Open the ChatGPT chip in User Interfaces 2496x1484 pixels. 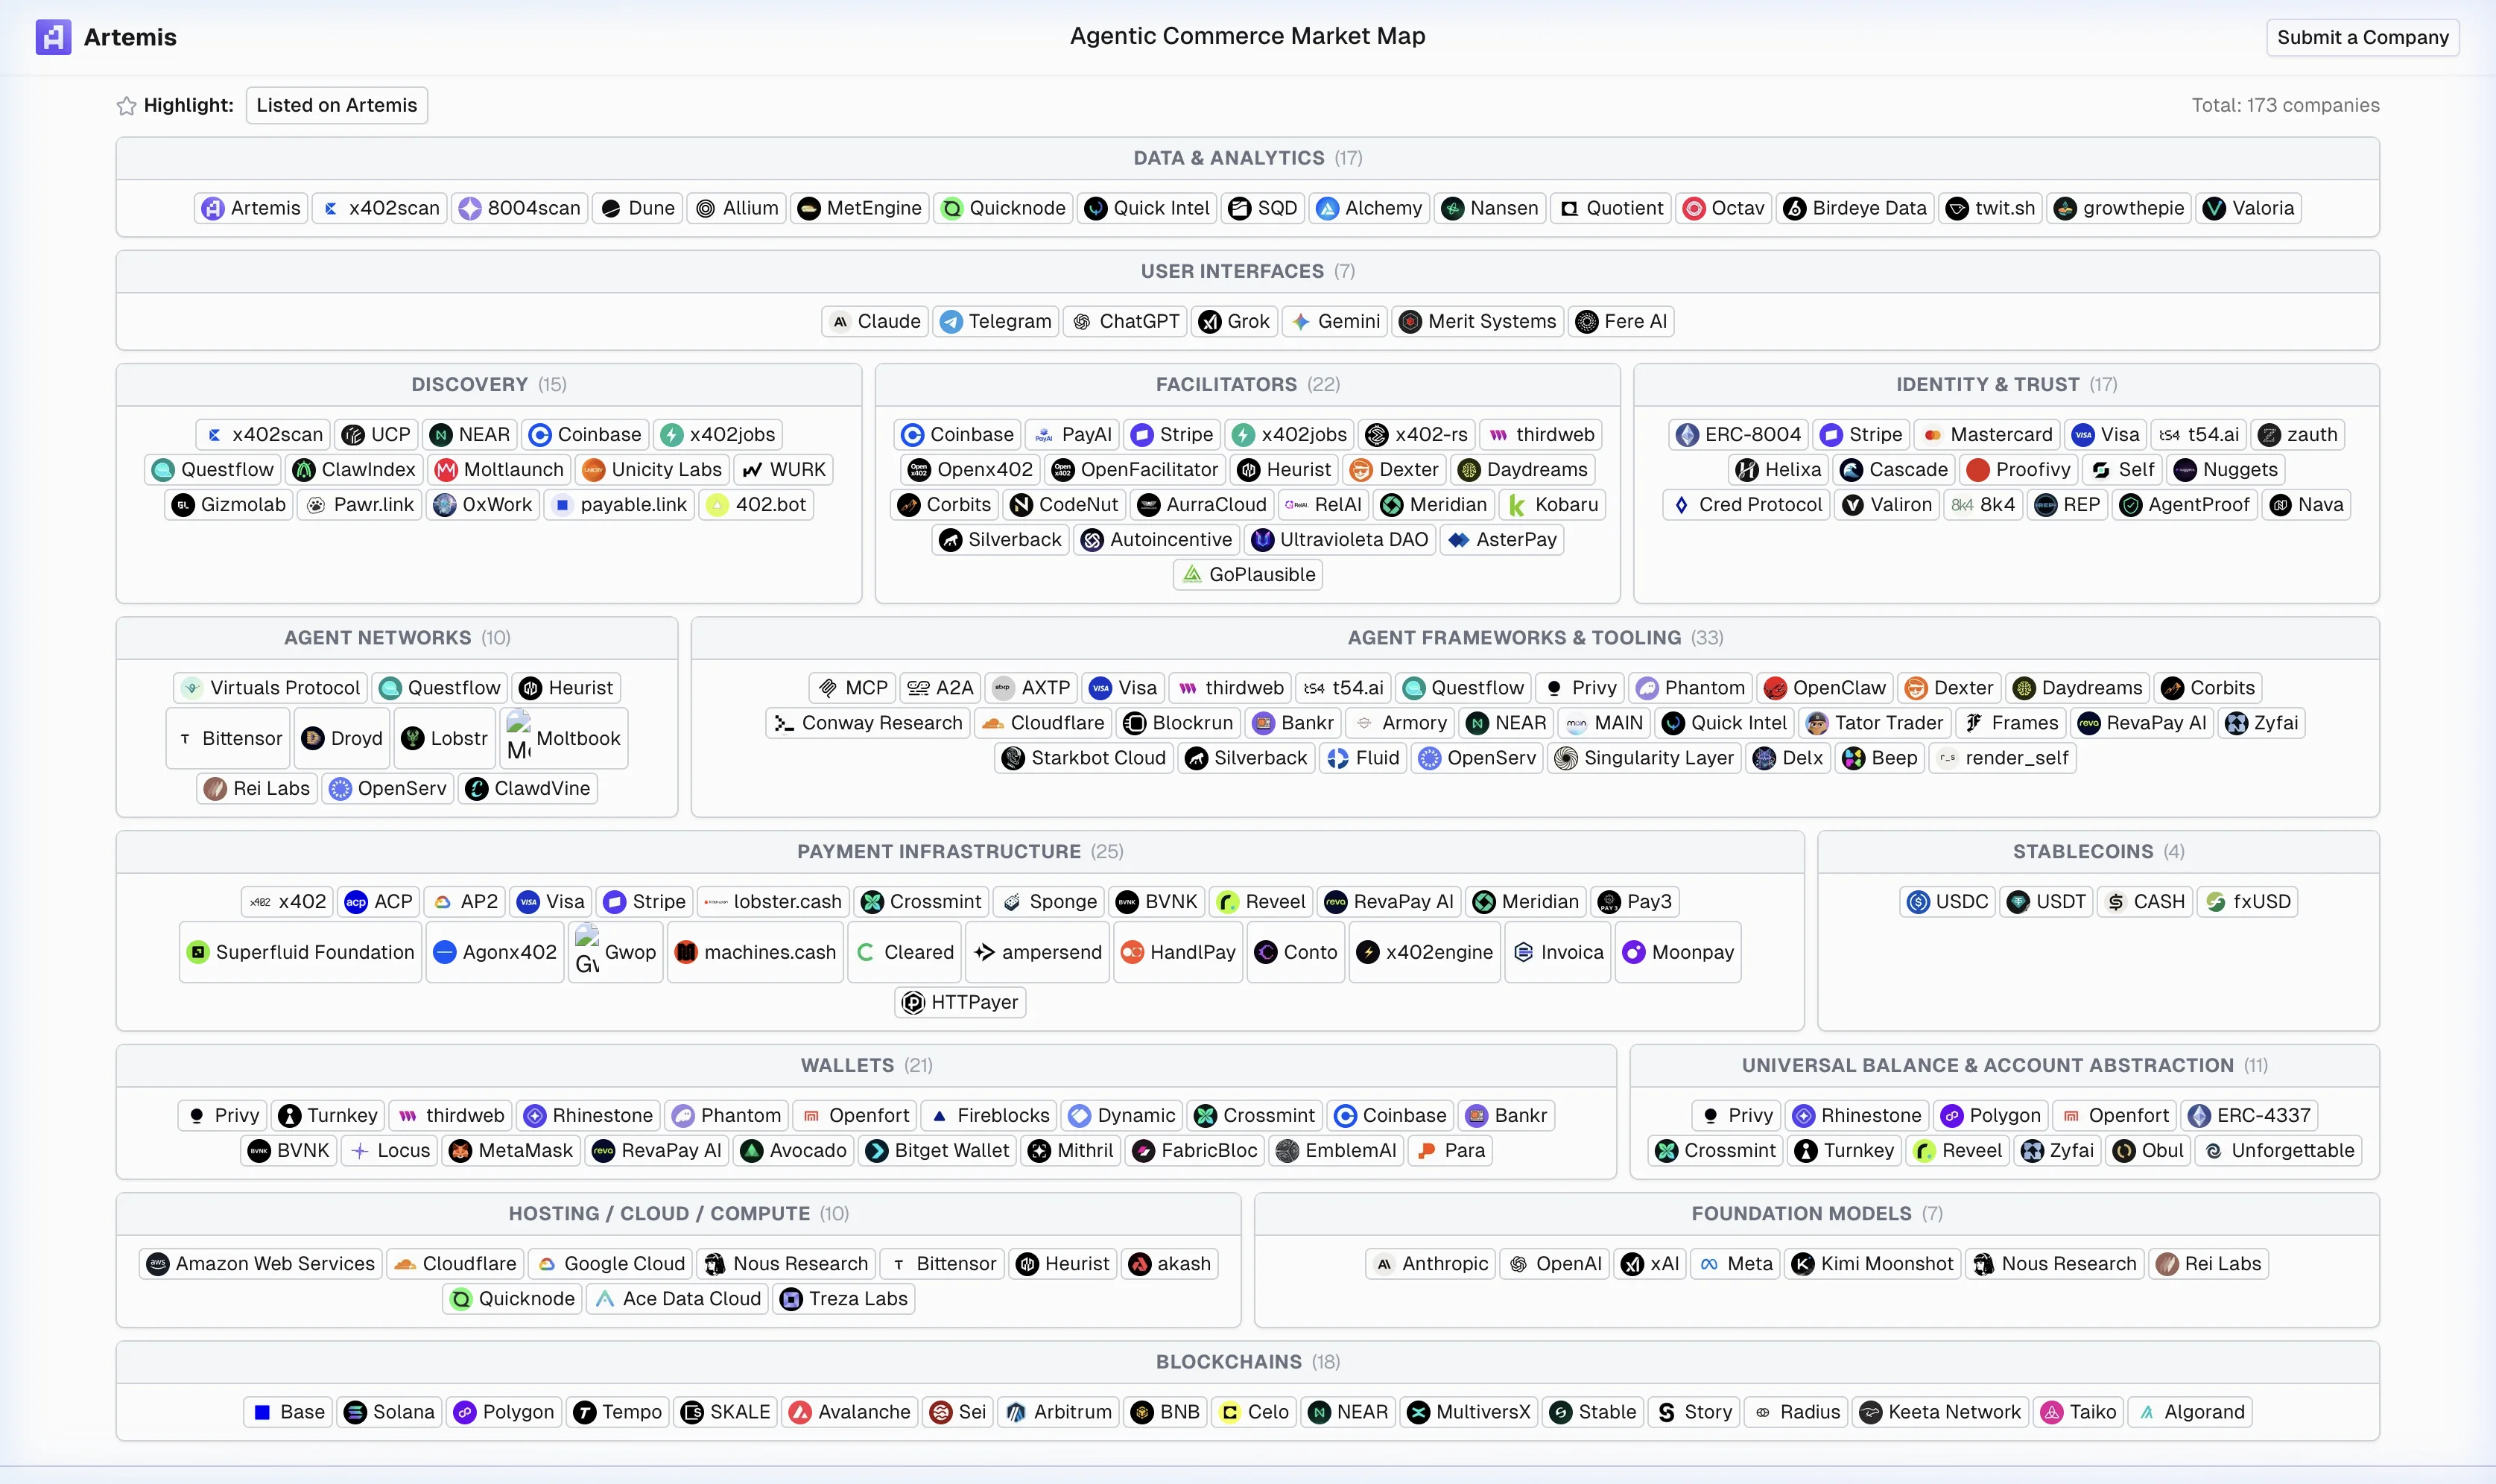[1125, 321]
